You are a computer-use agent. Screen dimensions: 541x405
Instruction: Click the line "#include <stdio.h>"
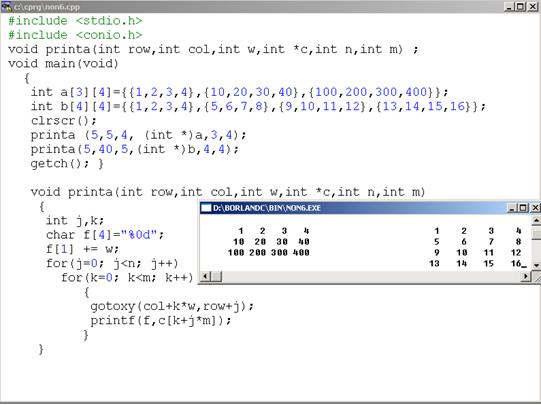pos(75,21)
